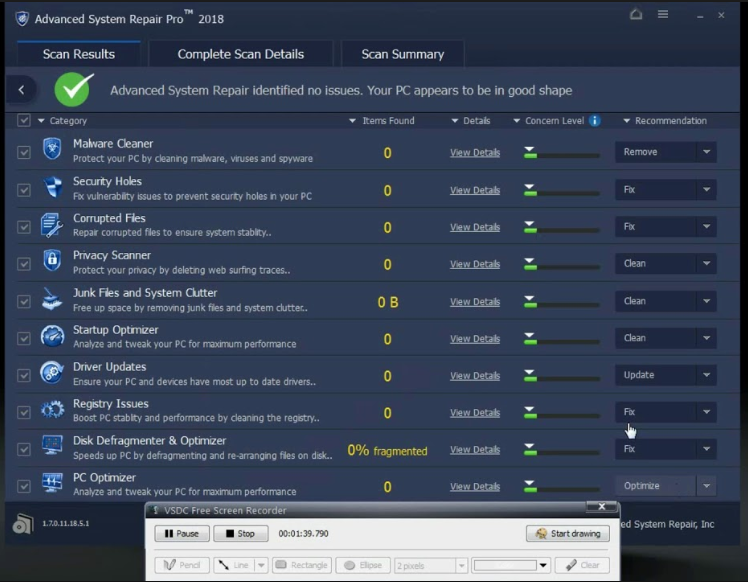Click the Concern Level info icon

tap(595, 121)
